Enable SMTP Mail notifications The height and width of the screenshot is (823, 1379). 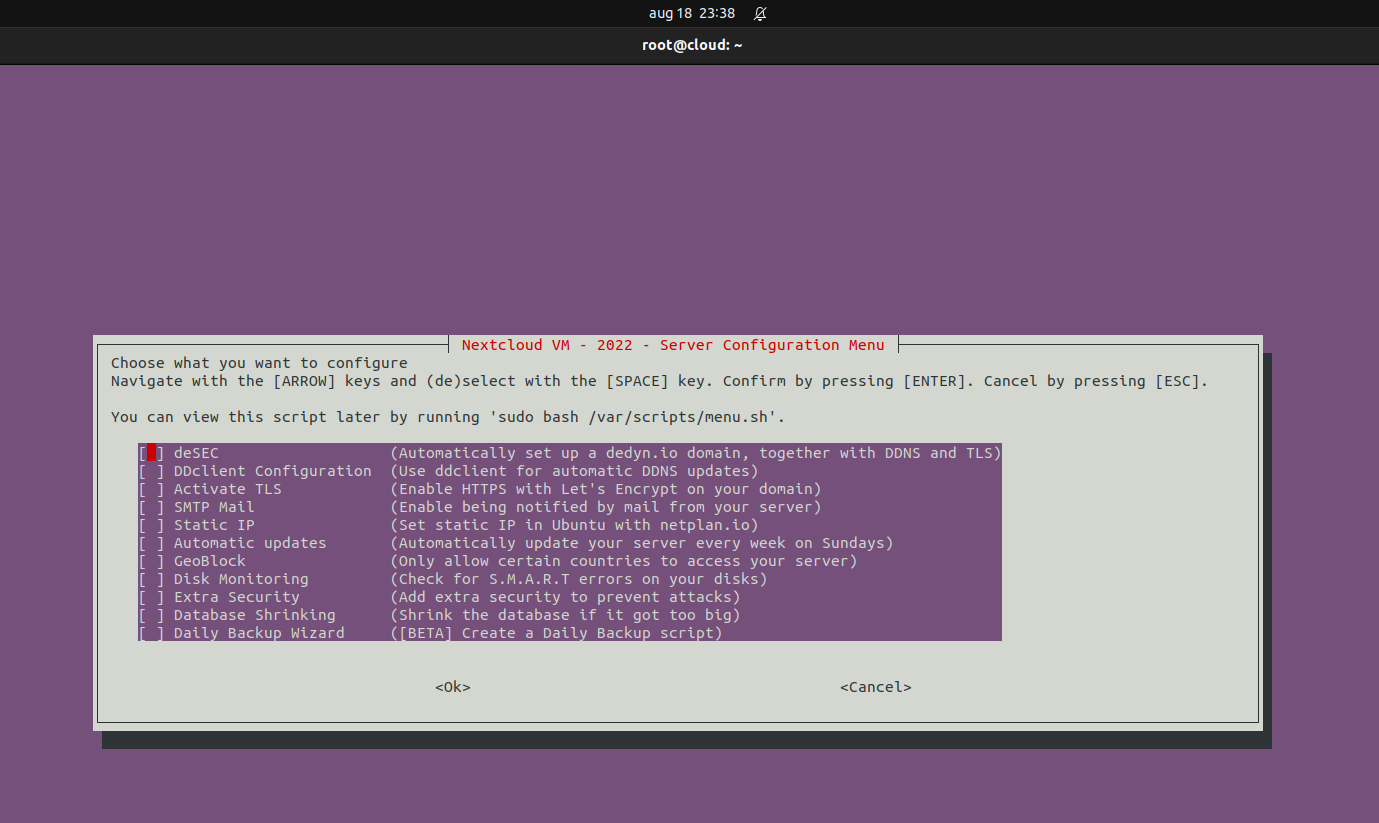pos(149,506)
